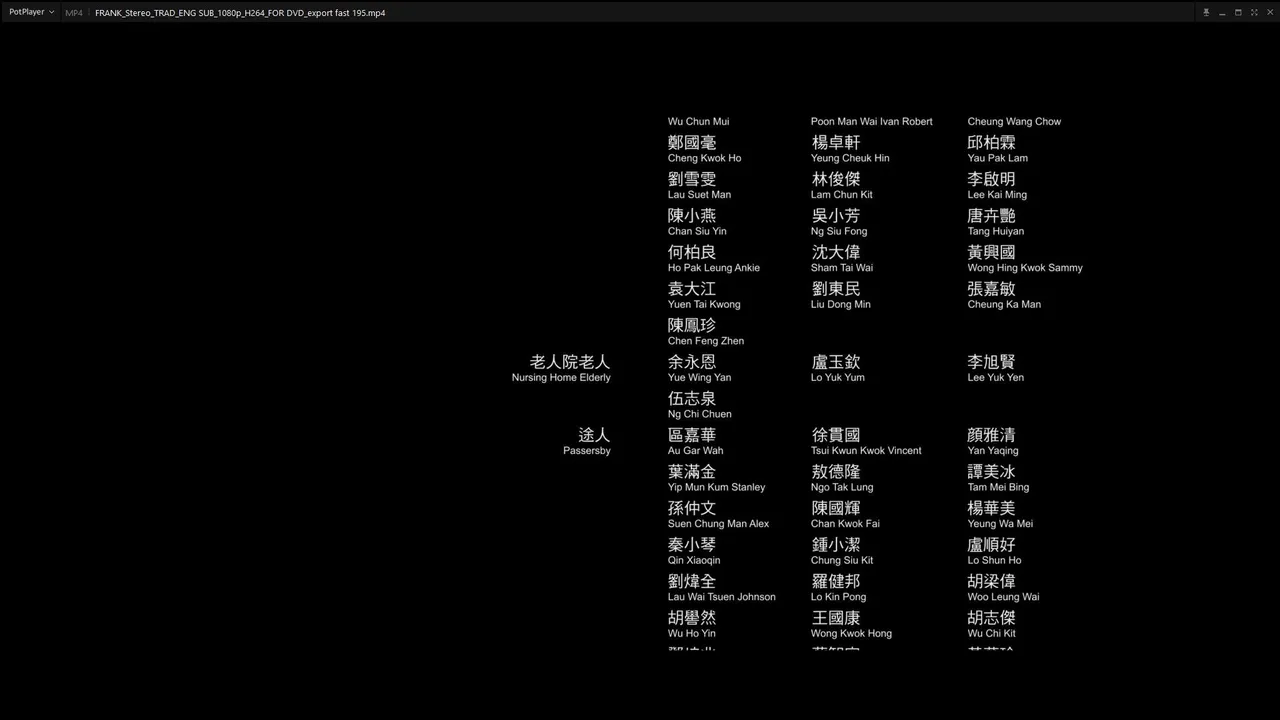Click the name Qin Xiaoqin
The width and height of the screenshot is (1280, 720).
694,561
